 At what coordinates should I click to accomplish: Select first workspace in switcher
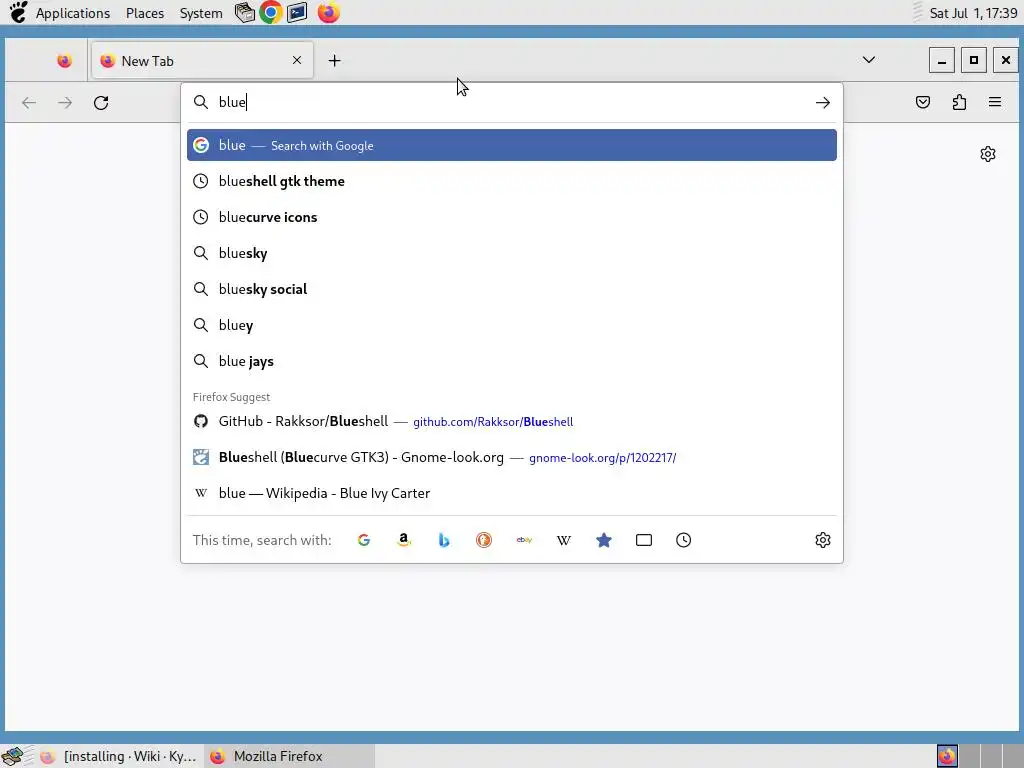point(947,756)
